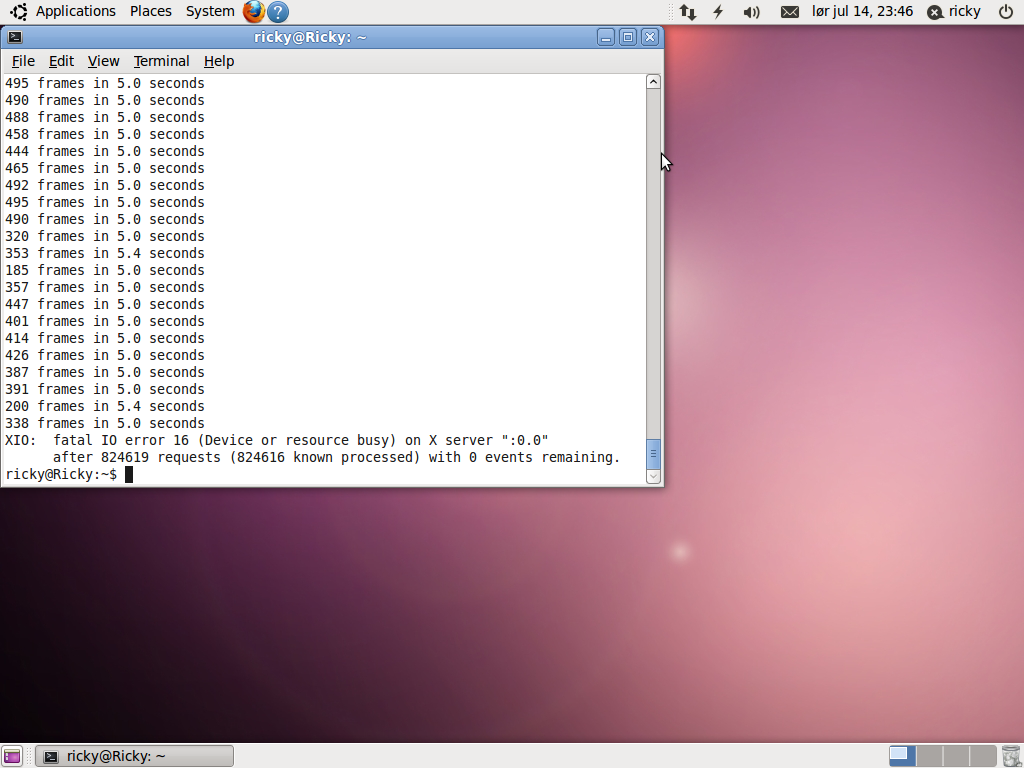
Task: Click the line '353 frames in 5.4 seconds'
Action: coord(104,253)
